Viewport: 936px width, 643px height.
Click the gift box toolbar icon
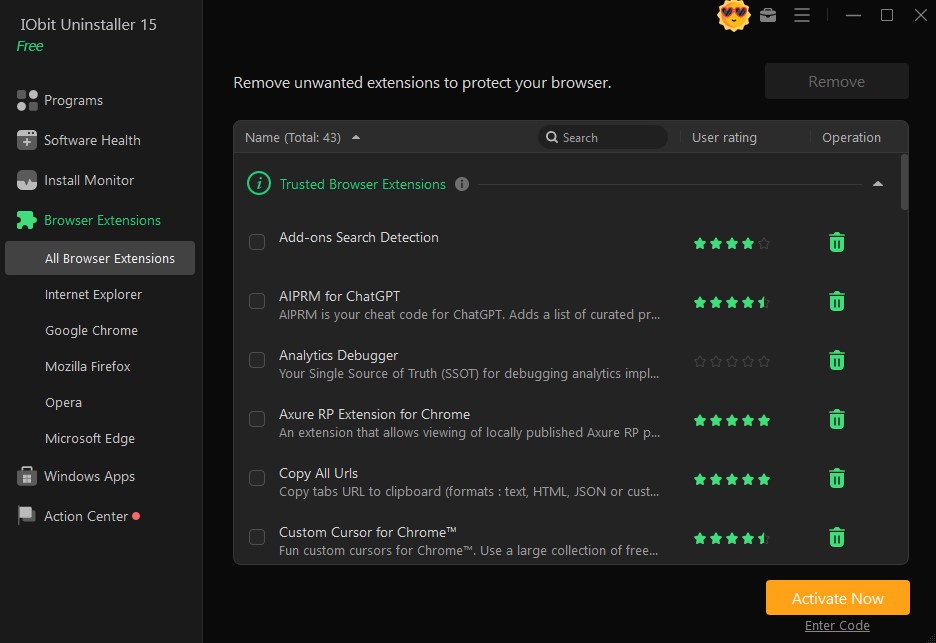click(x=768, y=16)
